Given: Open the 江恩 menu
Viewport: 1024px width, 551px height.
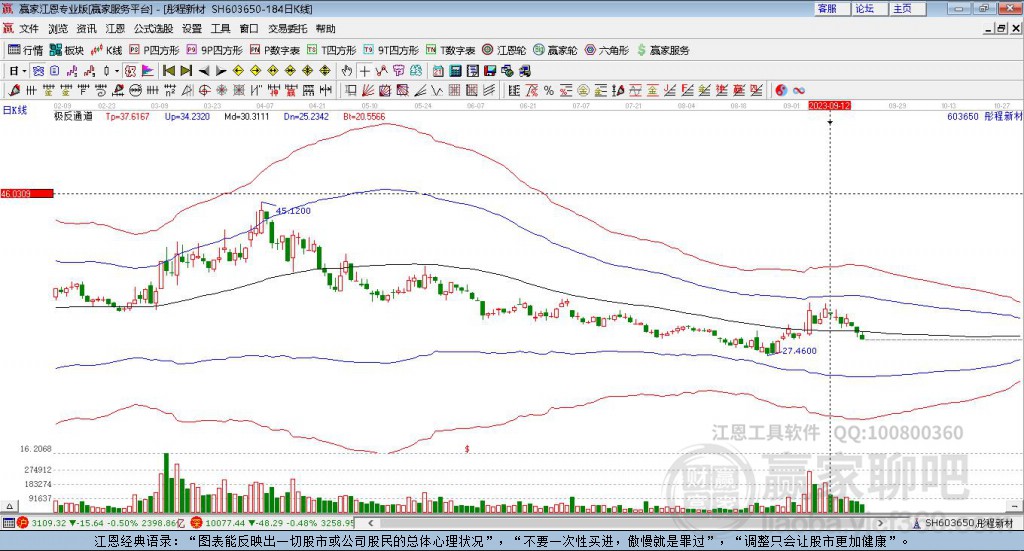Looking at the screenshot, I should coord(115,29).
